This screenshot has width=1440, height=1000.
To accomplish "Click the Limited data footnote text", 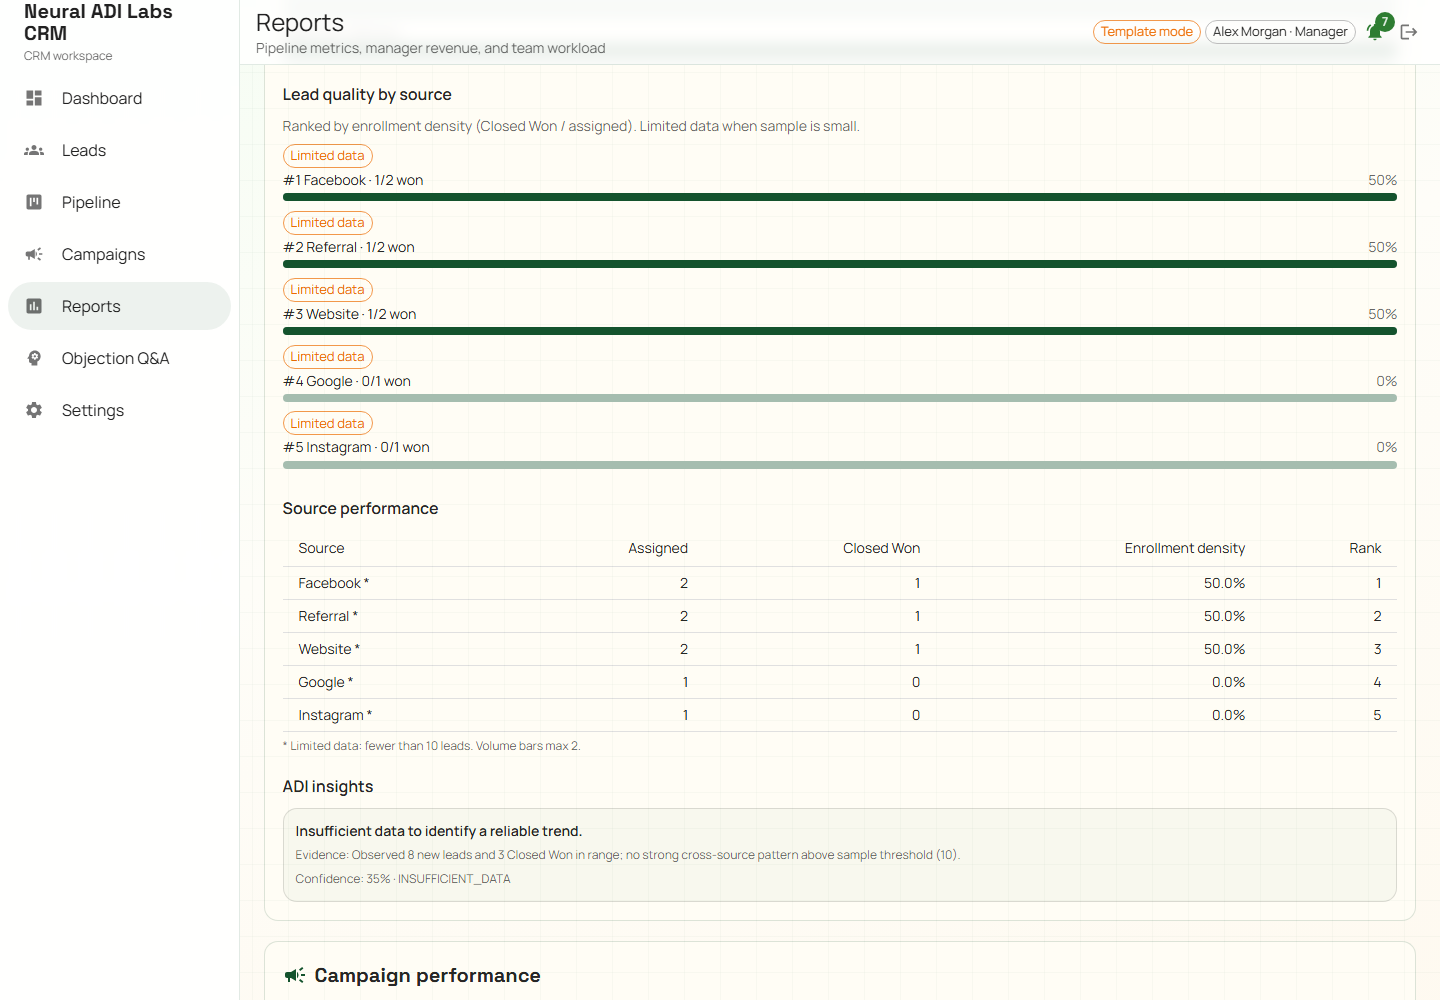I will [431, 746].
